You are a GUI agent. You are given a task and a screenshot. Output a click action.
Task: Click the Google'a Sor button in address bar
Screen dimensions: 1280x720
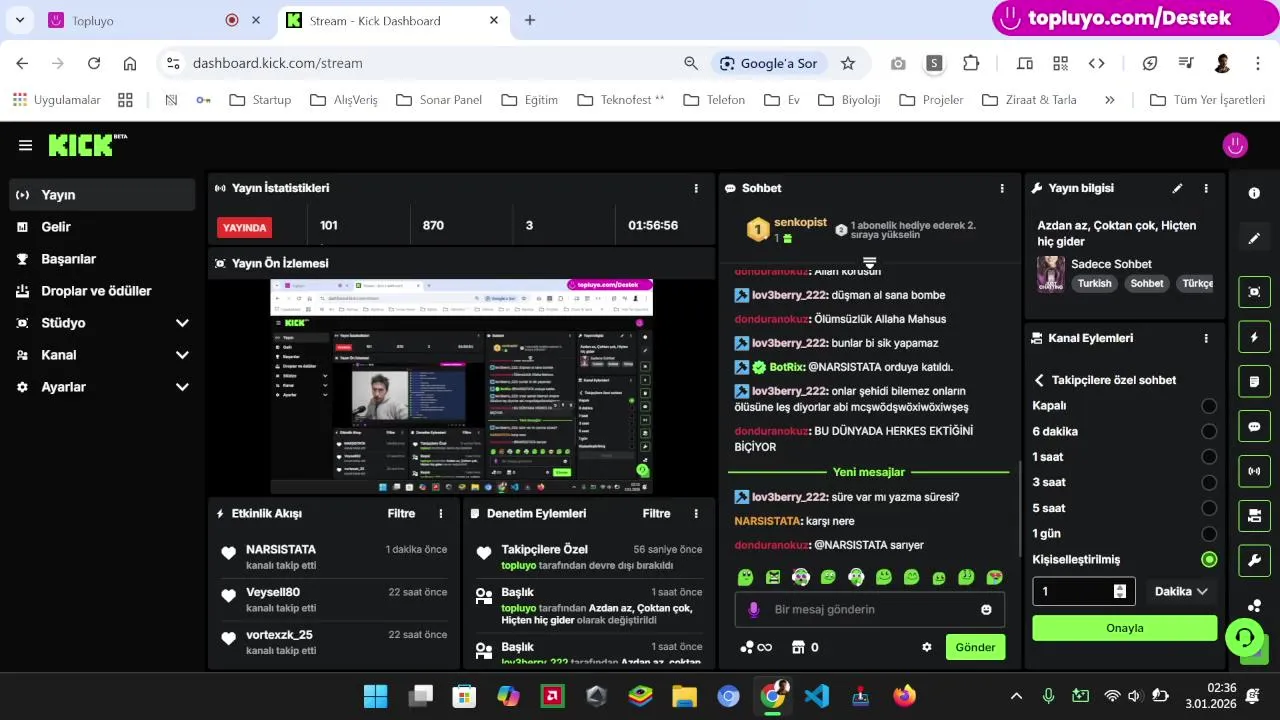[768, 63]
